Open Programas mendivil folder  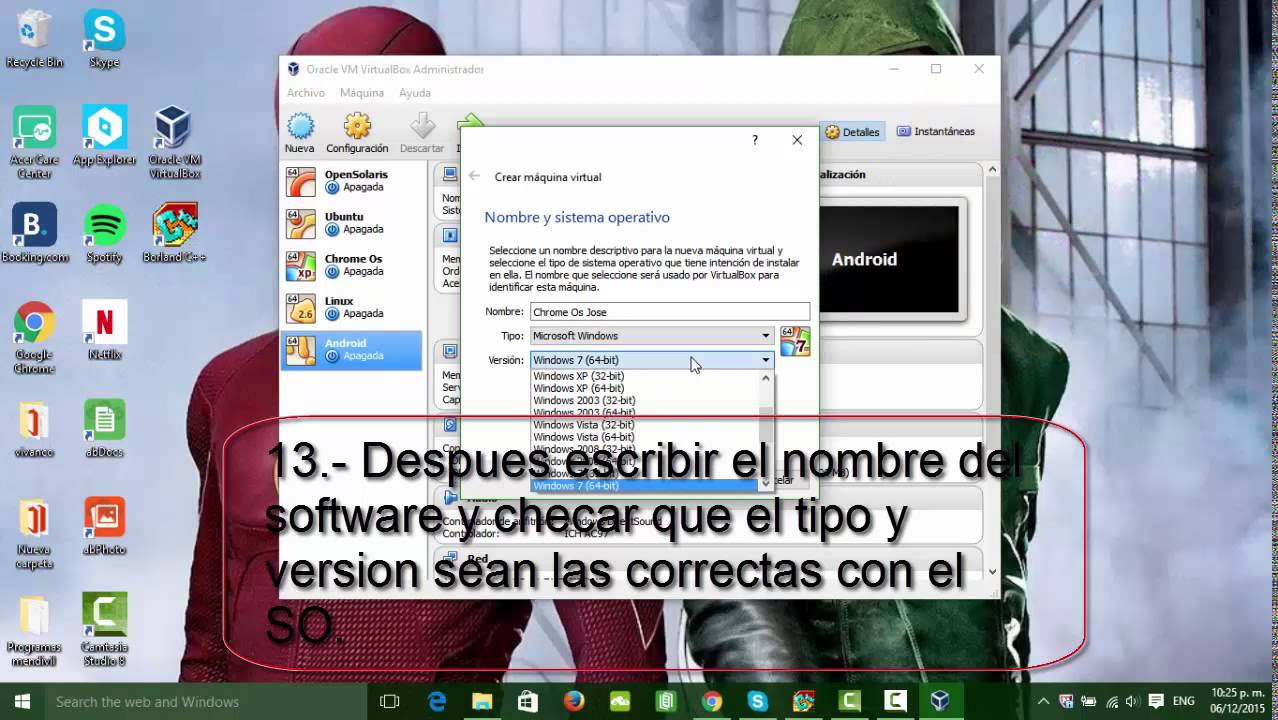pos(34,631)
